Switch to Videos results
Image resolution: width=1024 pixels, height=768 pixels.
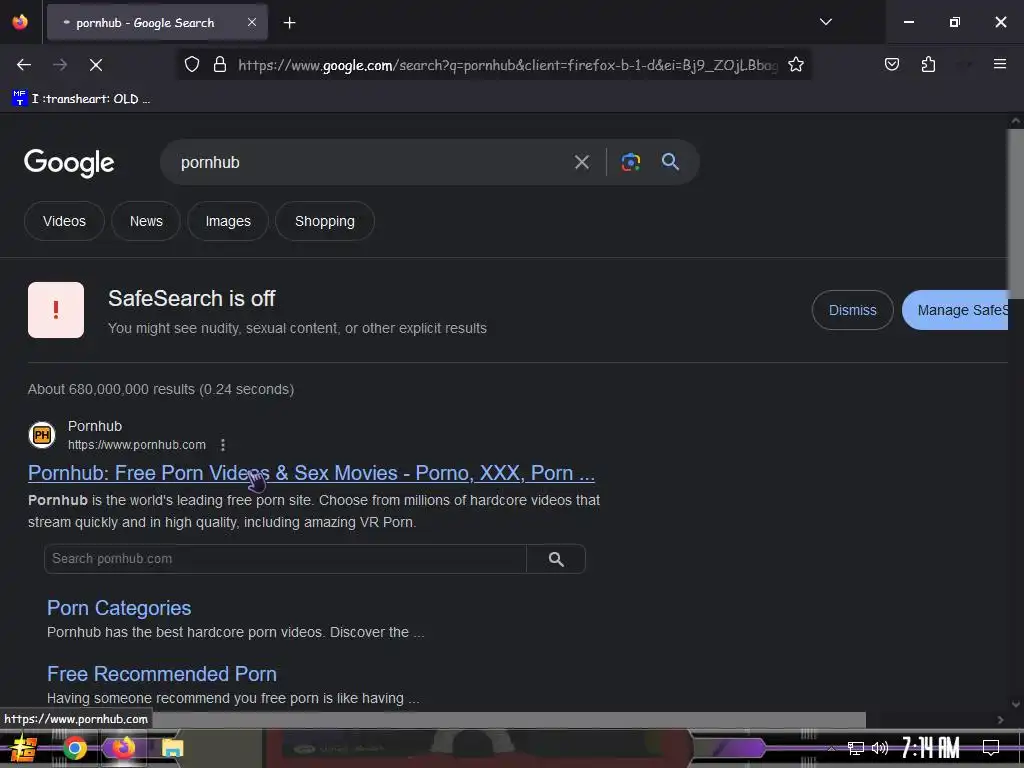pyautogui.click(x=64, y=221)
